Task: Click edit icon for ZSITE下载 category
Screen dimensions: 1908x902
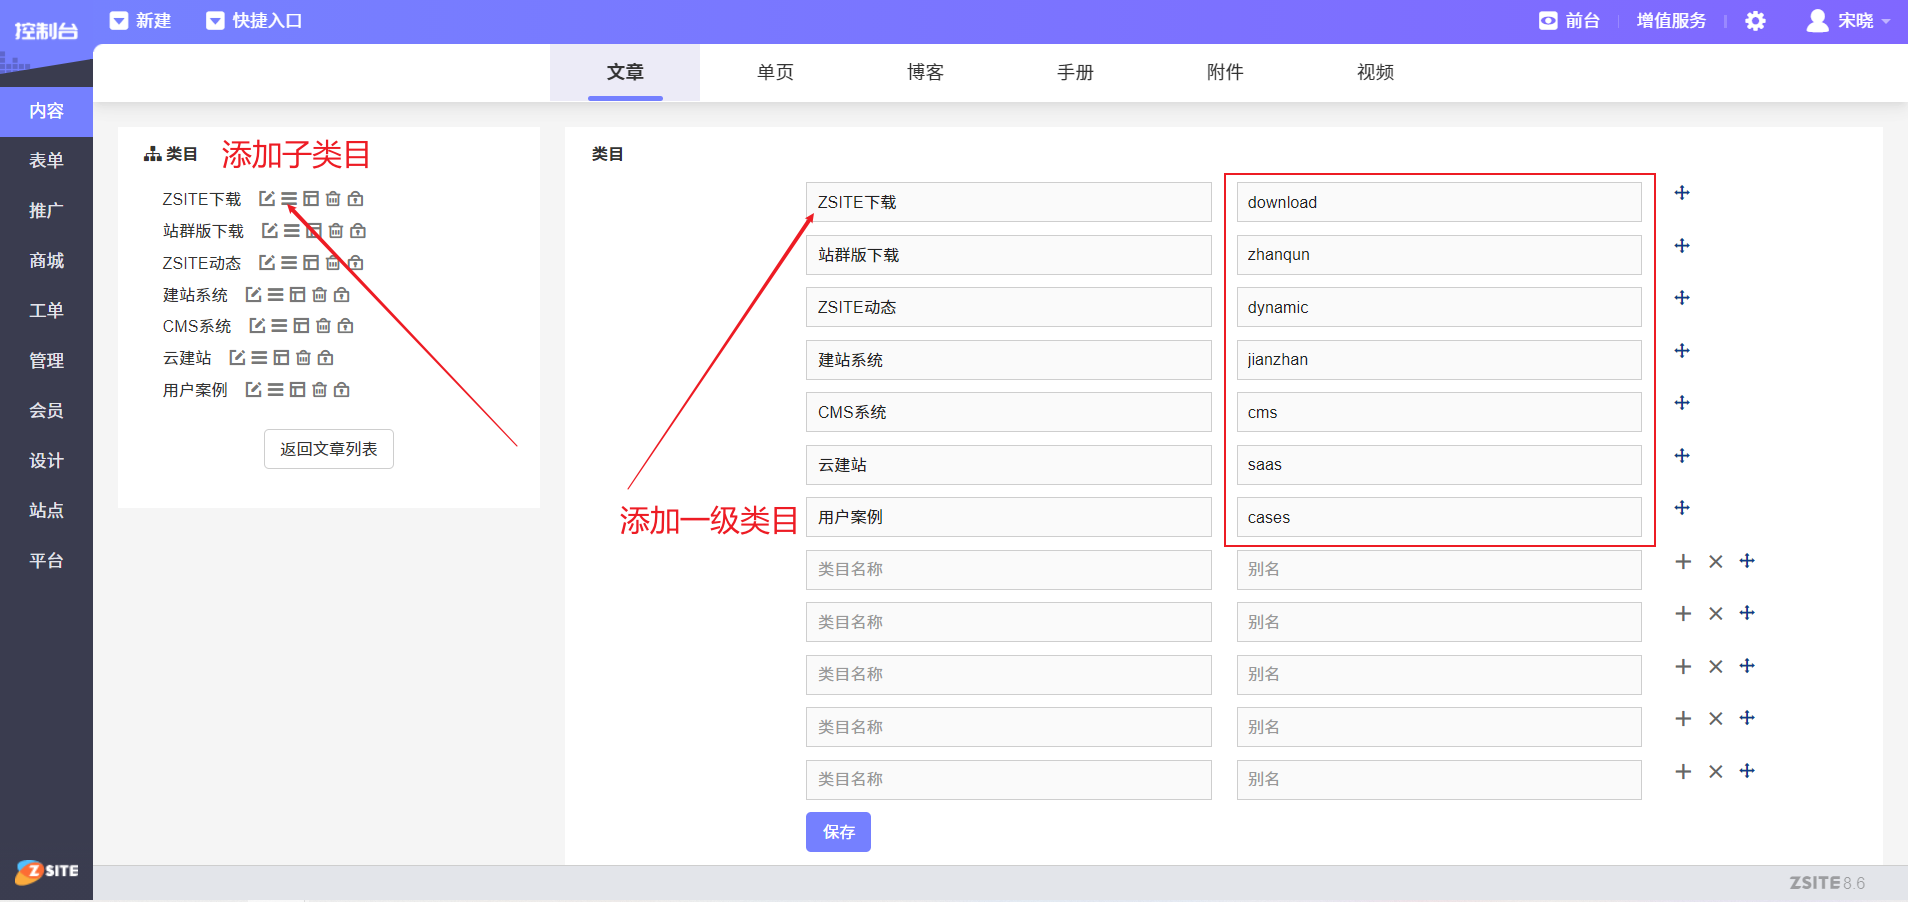Action: [x=266, y=199]
